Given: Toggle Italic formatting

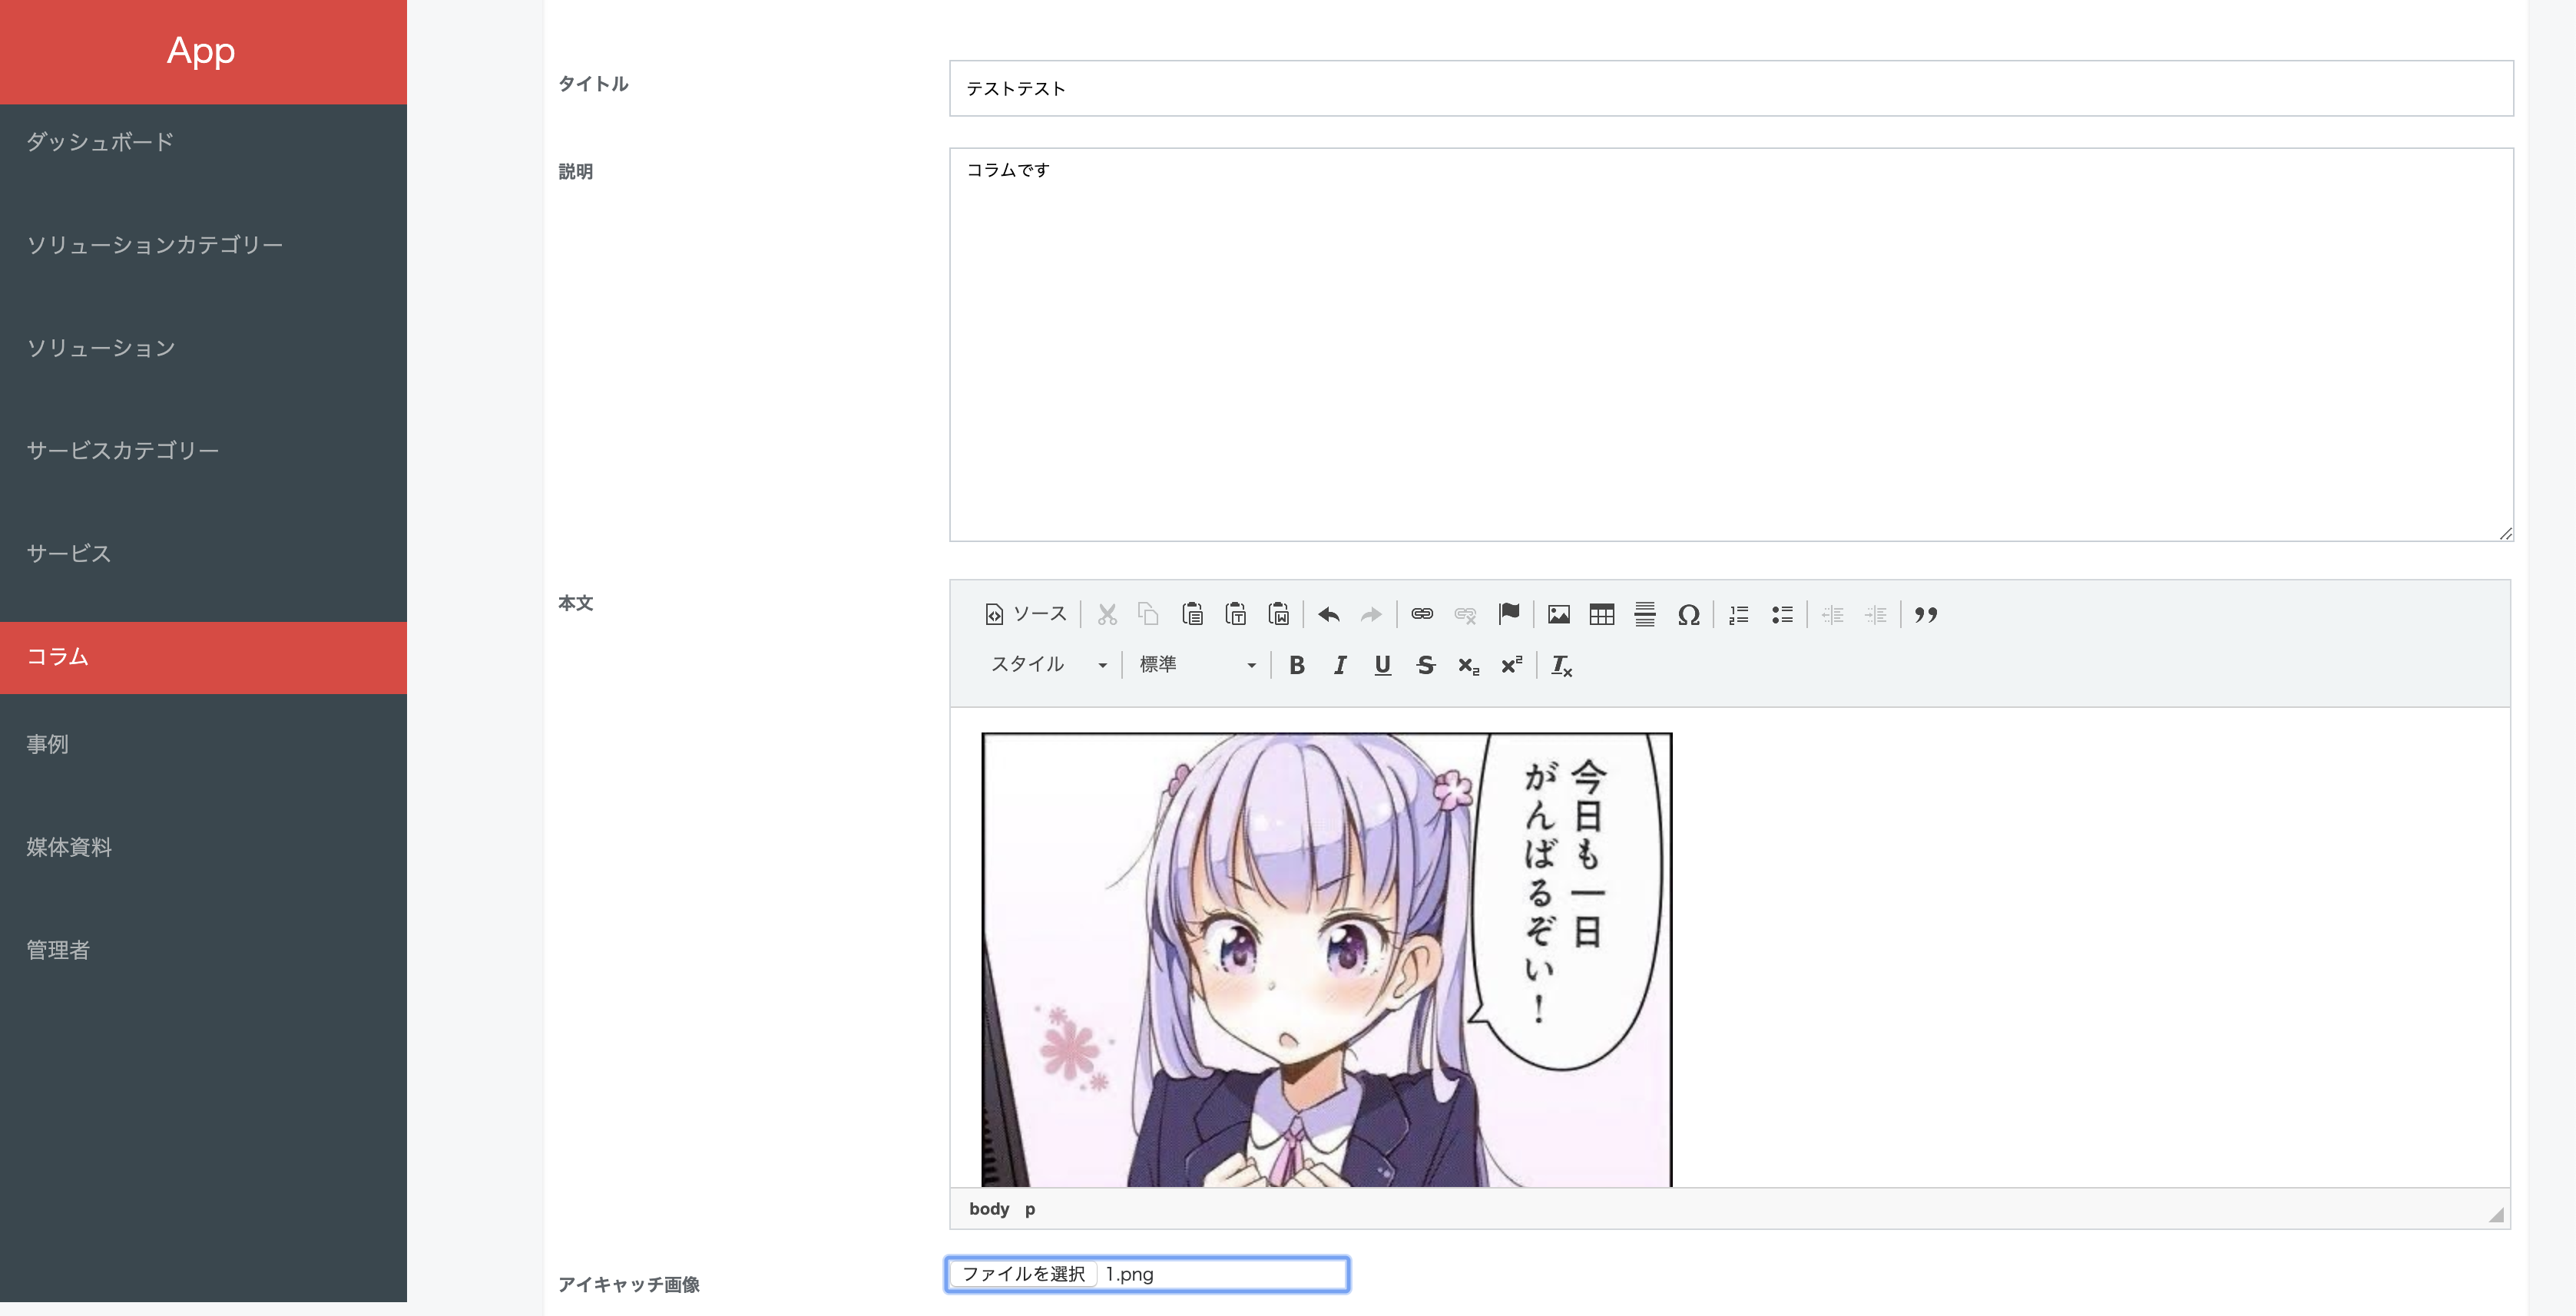Looking at the screenshot, I should (1340, 665).
